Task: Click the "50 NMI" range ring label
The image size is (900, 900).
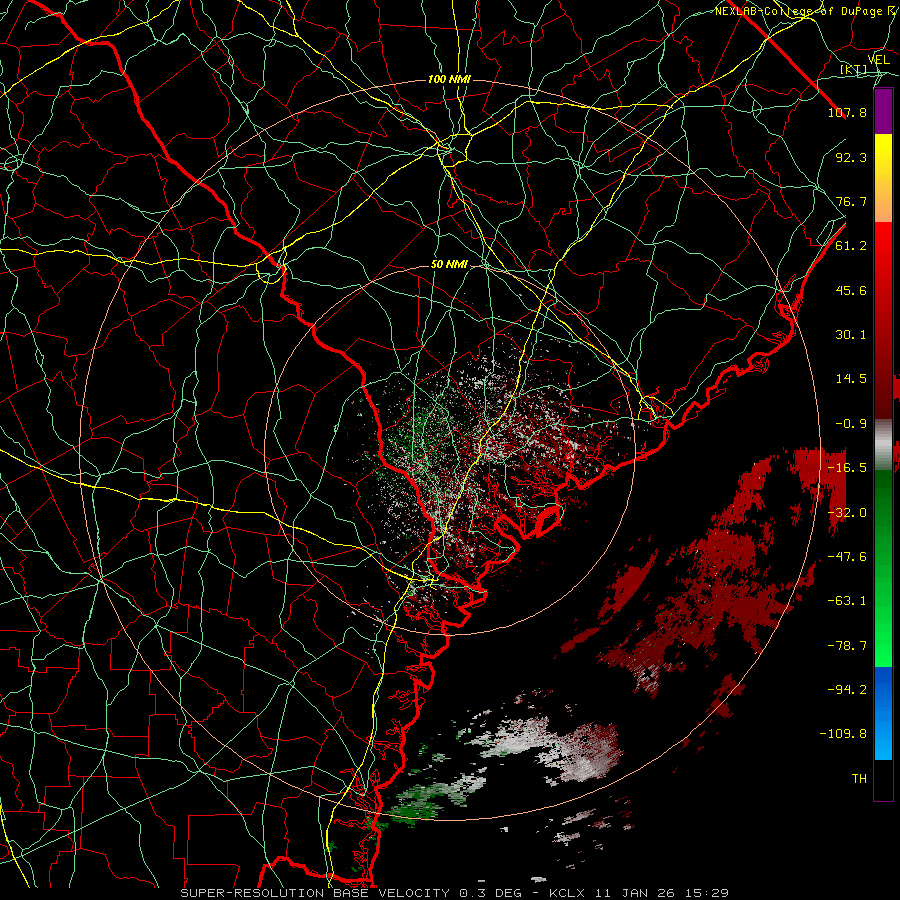Action: tap(449, 265)
